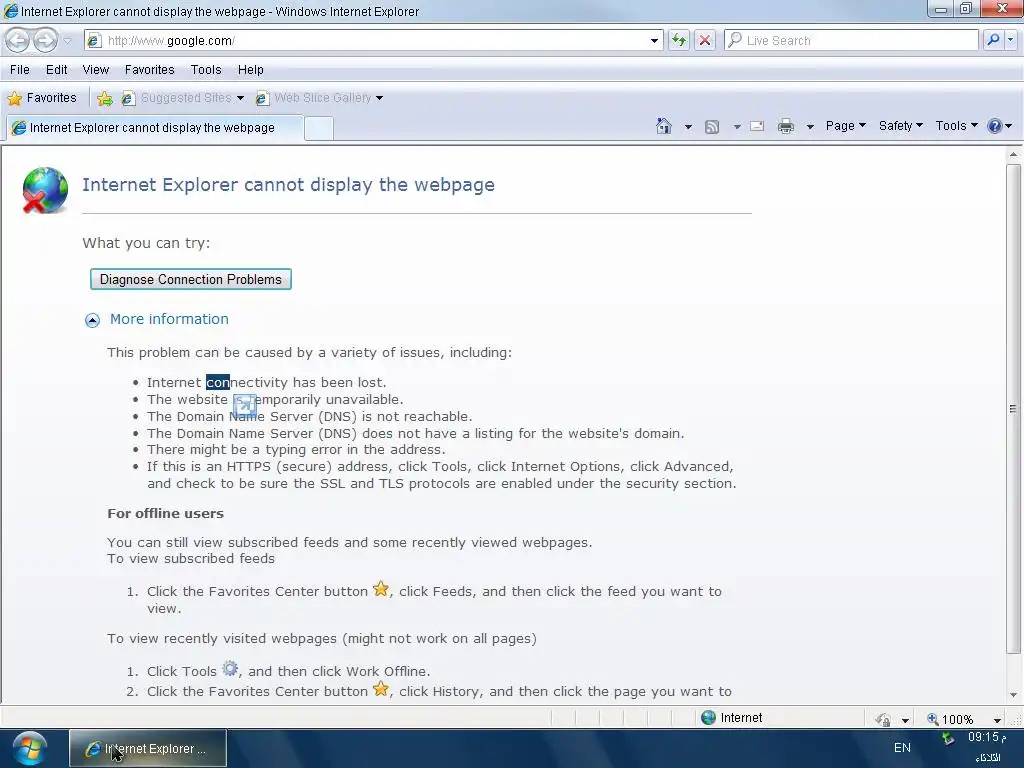Click the Internet Explorer title bar icon
The height and width of the screenshot is (768, 1024).
(10, 11)
